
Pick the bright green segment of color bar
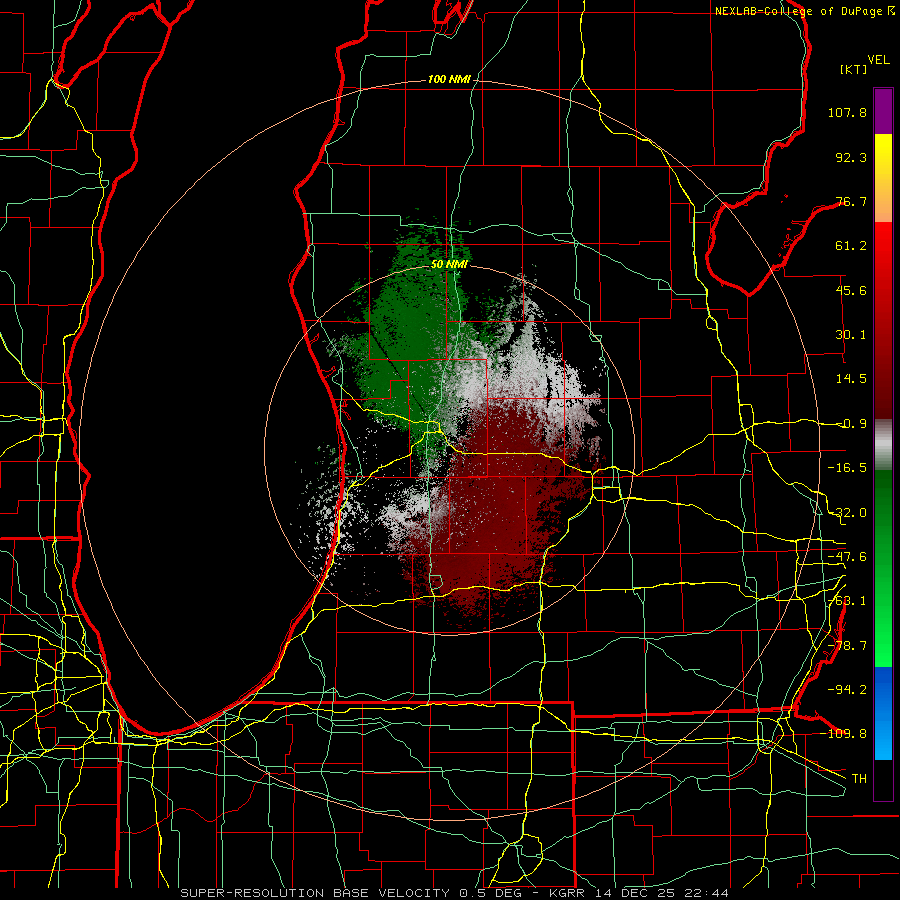(x=883, y=568)
